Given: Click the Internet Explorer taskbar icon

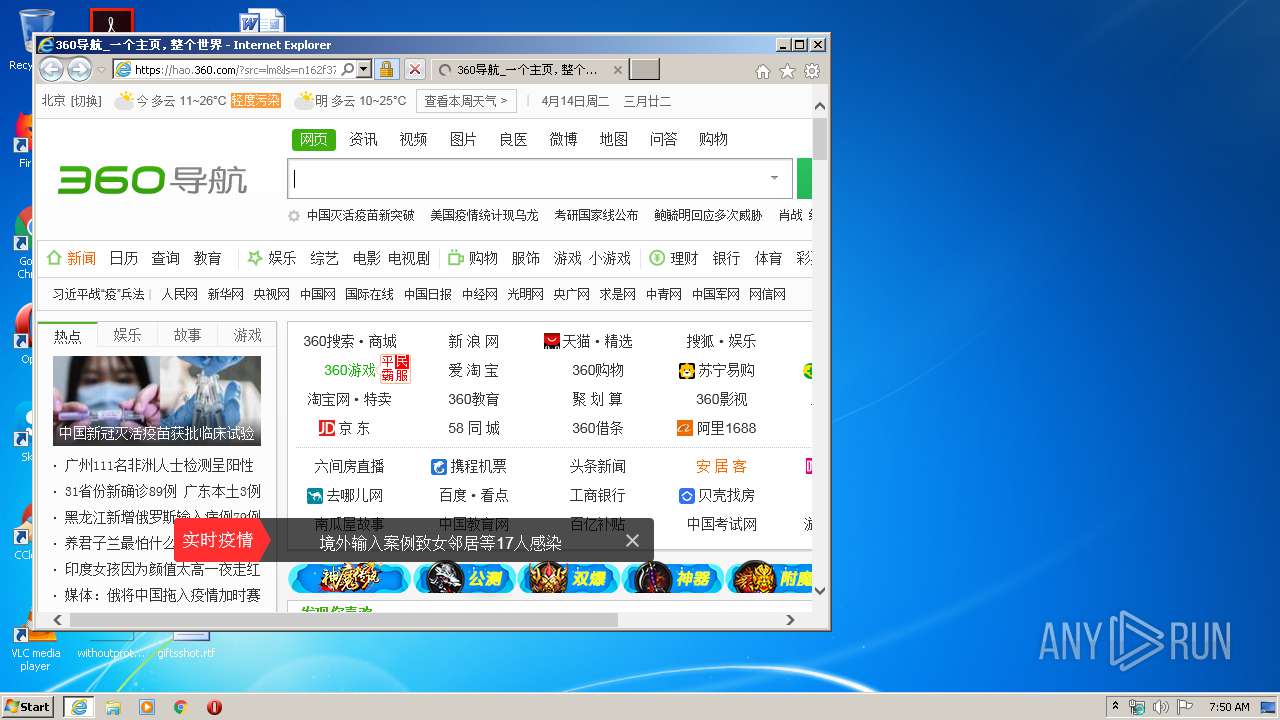Looking at the screenshot, I should [79, 707].
